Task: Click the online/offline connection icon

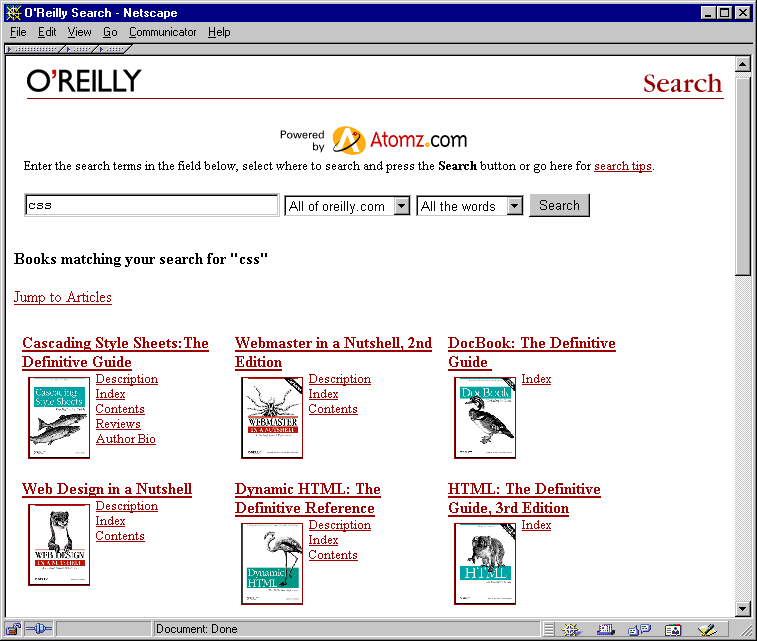Action: click(39, 629)
